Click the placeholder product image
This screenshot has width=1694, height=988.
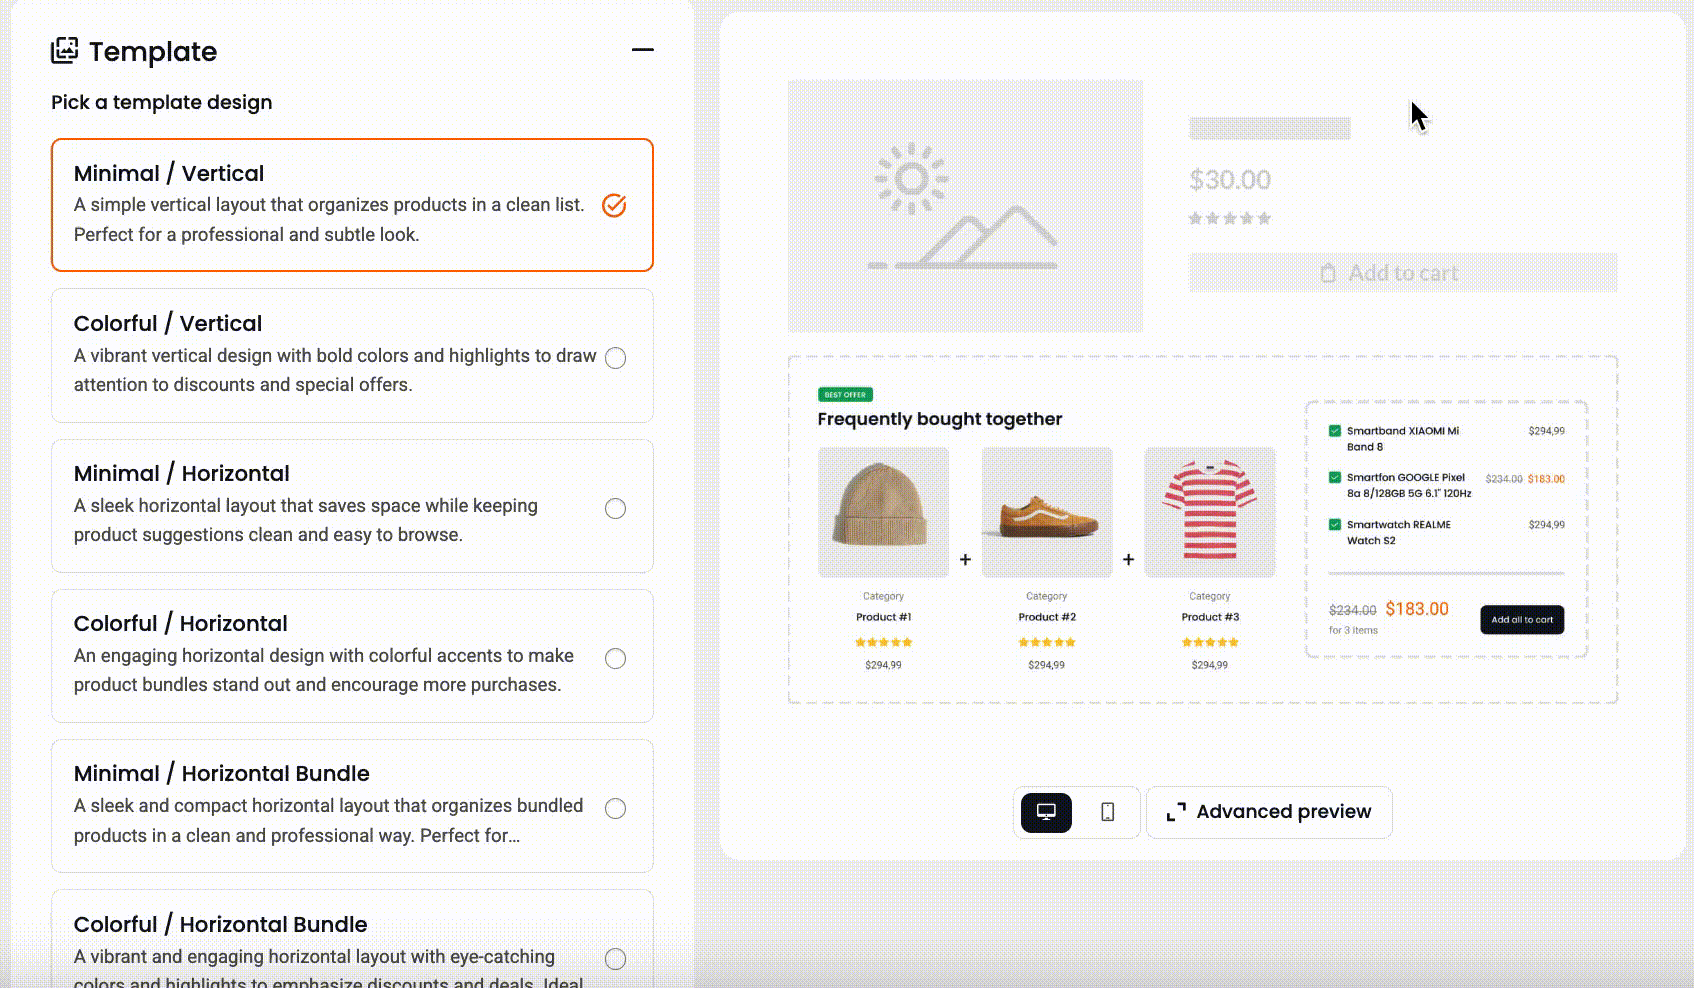pyautogui.click(x=965, y=206)
